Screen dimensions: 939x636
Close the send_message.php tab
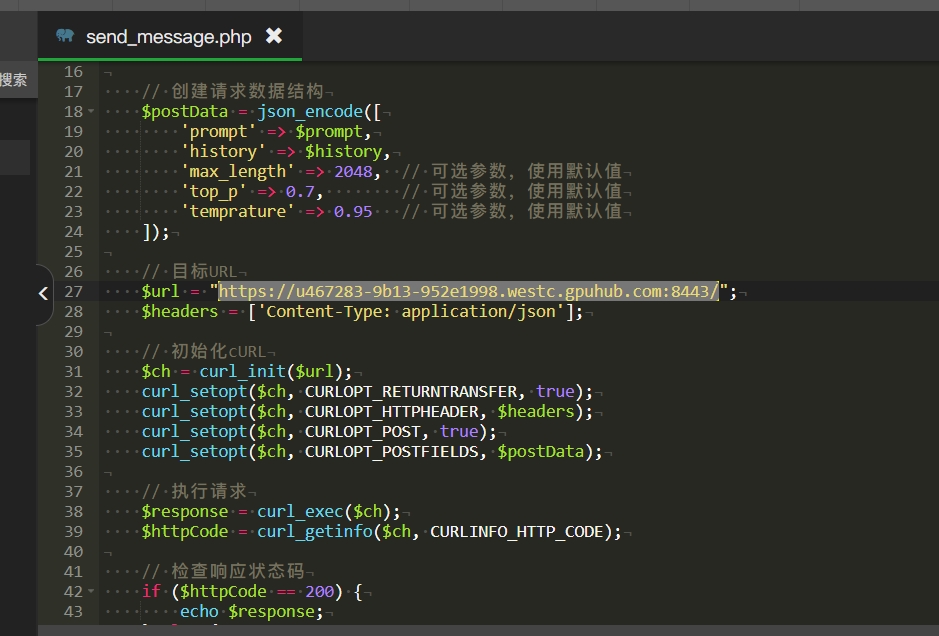tap(273, 36)
